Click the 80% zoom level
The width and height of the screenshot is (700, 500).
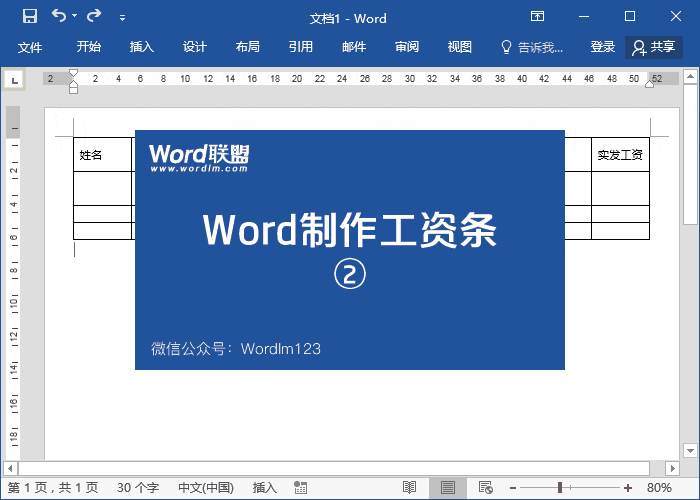(659, 488)
